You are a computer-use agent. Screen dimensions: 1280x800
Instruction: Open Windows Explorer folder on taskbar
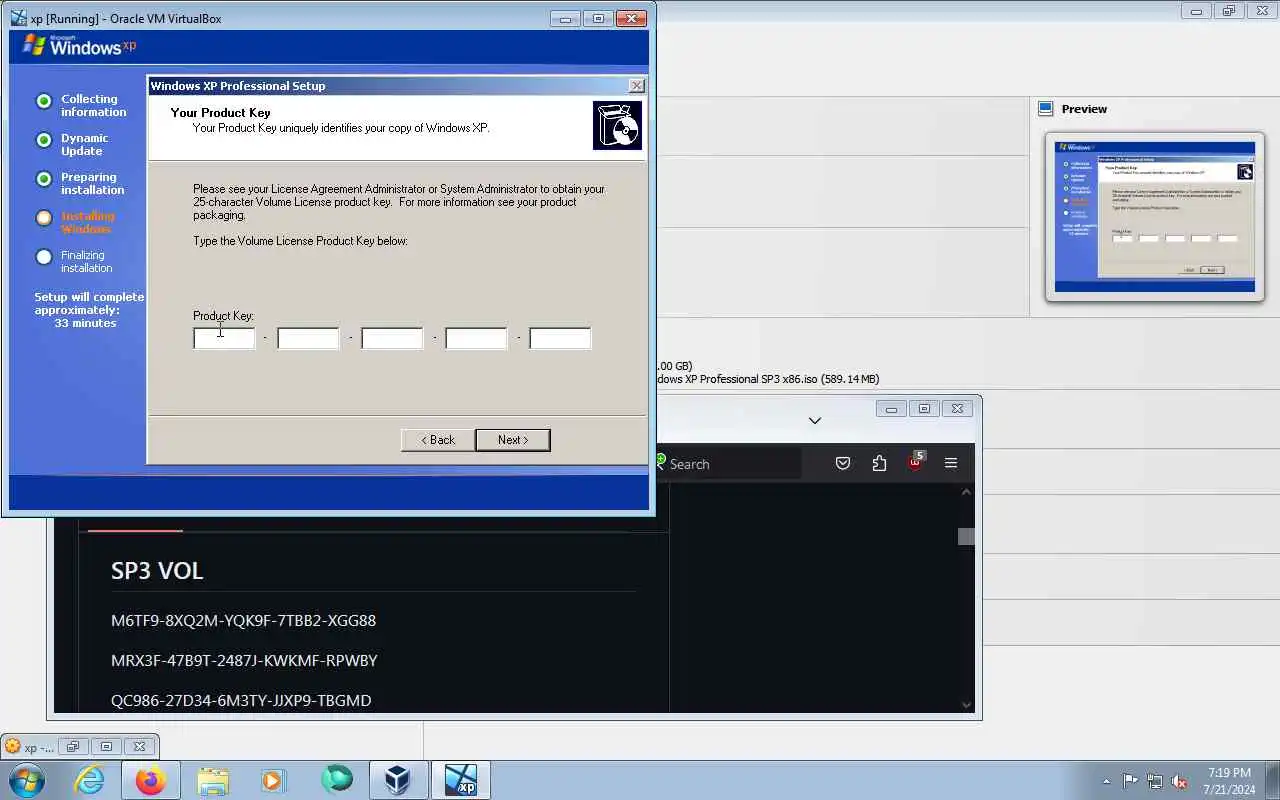tap(213, 780)
